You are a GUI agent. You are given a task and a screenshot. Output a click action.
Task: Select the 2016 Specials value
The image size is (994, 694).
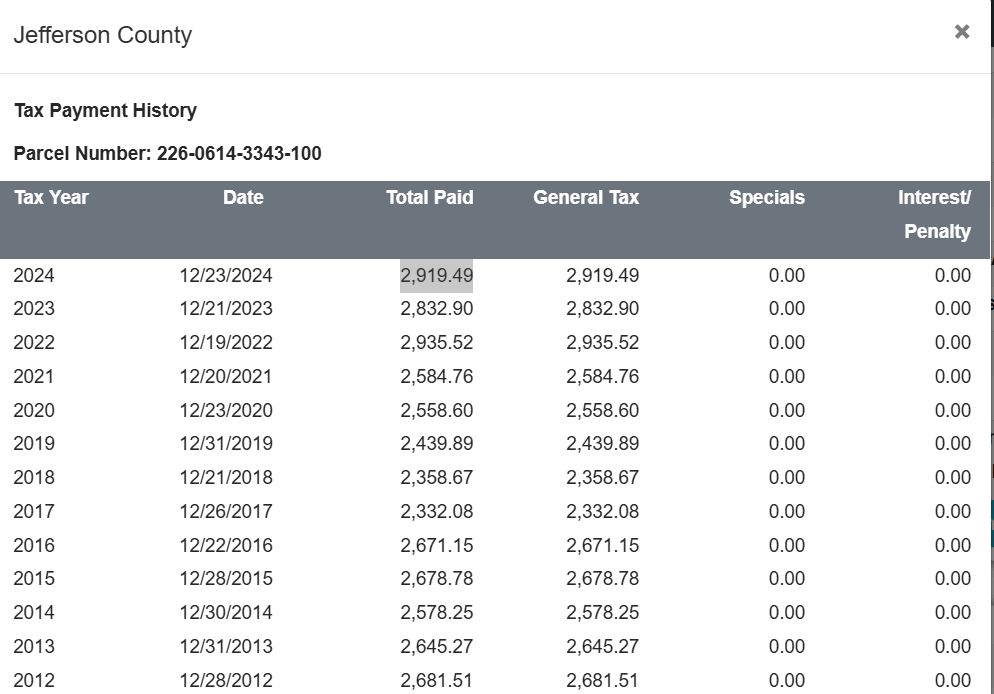787,546
